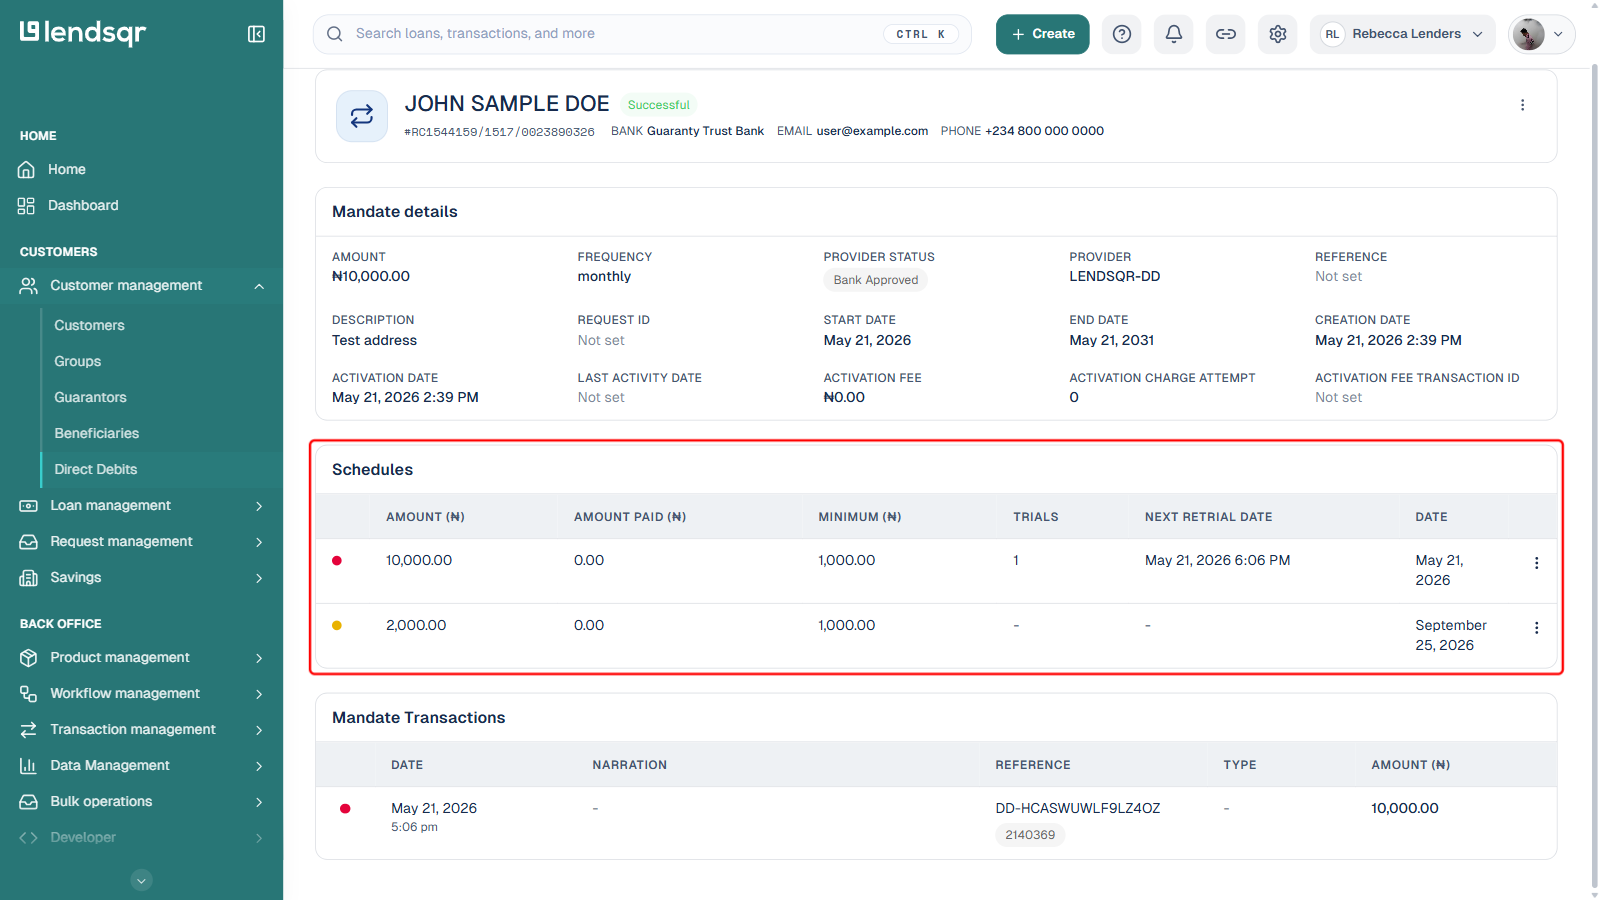Open notifications bell icon
Screen dimensions: 1600x900
[1174, 34]
